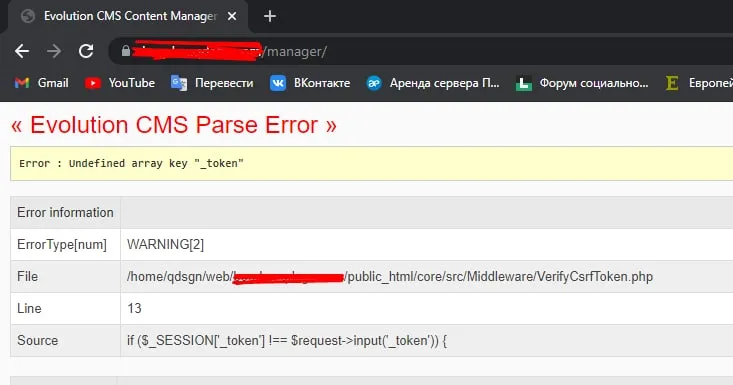Click the Evolution CMS Parse Error heading
The image size is (733, 385).
coord(173,125)
